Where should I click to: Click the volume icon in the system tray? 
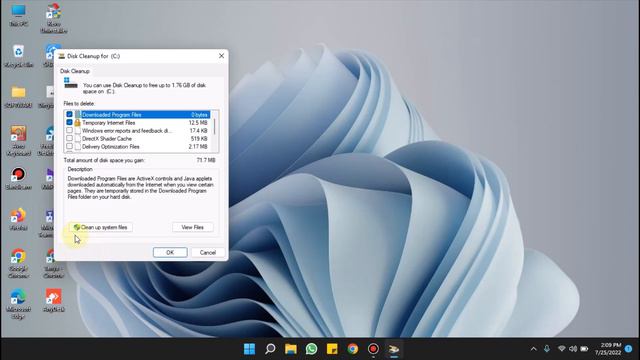coord(573,349)
